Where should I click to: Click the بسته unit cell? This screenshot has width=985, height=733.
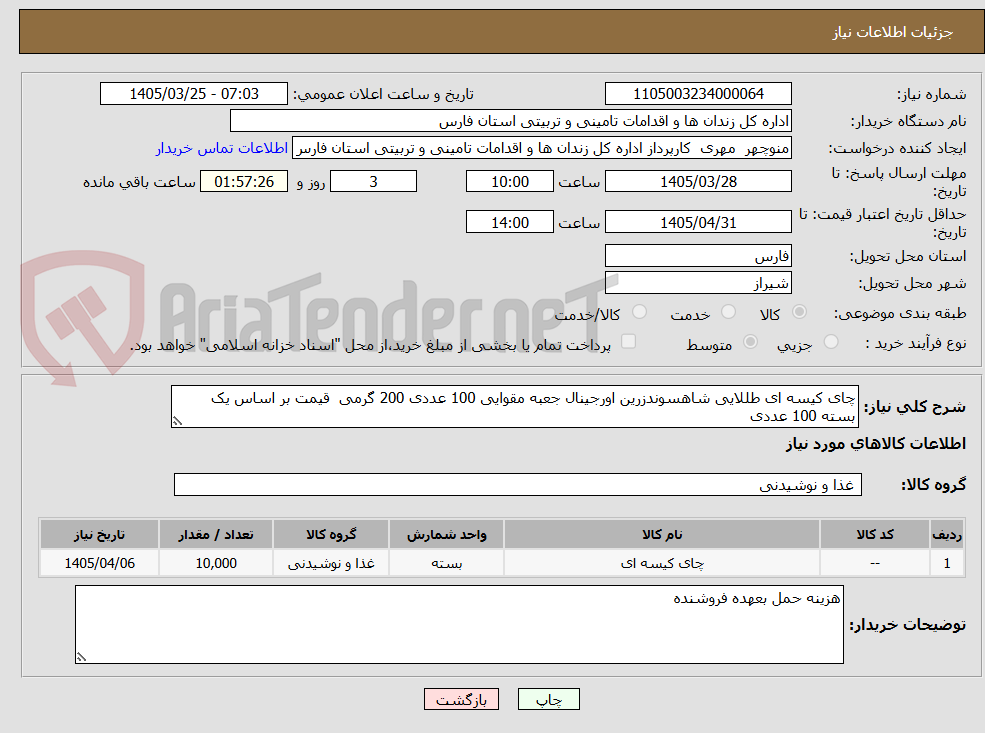[446, 563]
